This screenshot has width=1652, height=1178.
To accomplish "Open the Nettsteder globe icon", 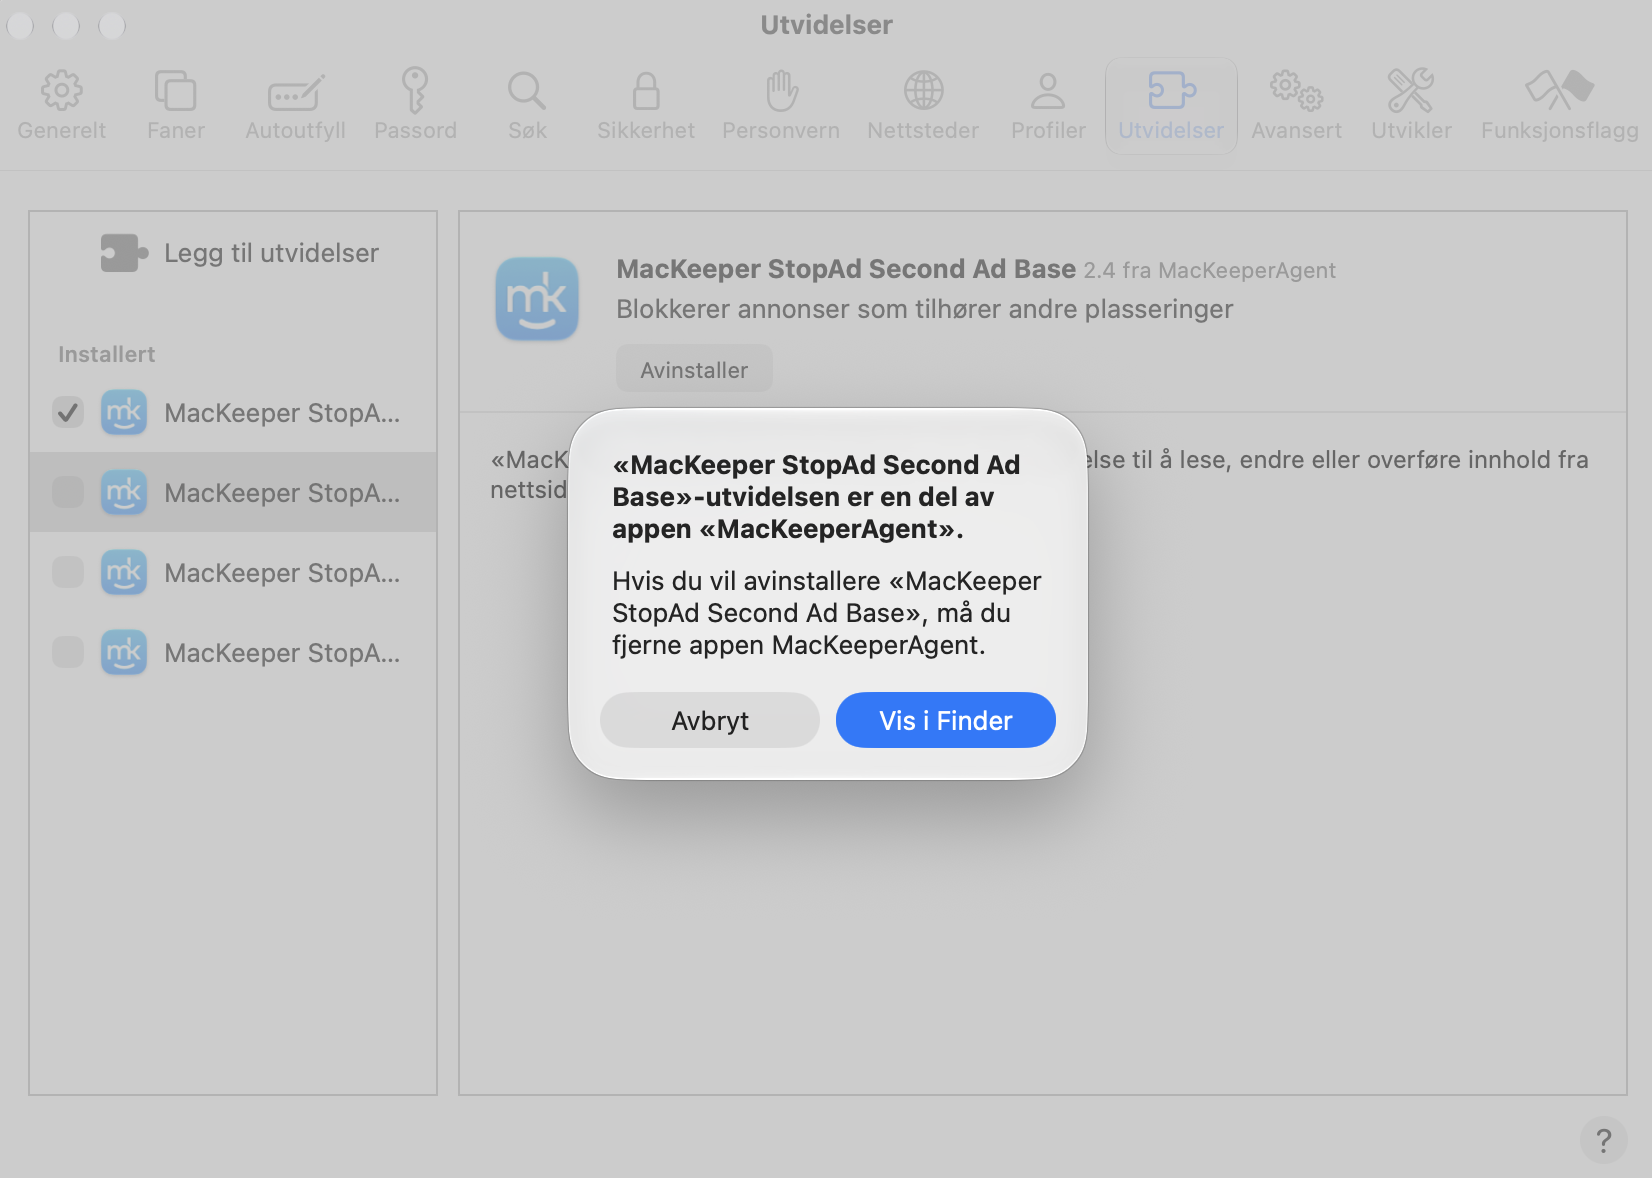I will point(923,91).
